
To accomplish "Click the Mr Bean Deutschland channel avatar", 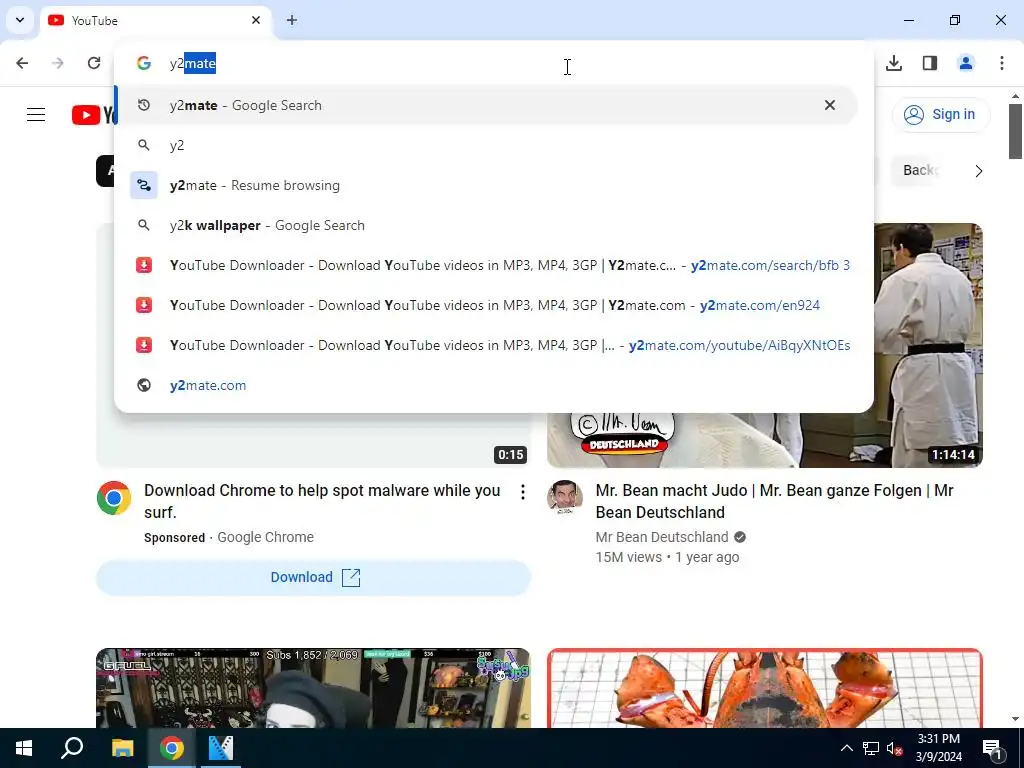I will click(564, 498).
